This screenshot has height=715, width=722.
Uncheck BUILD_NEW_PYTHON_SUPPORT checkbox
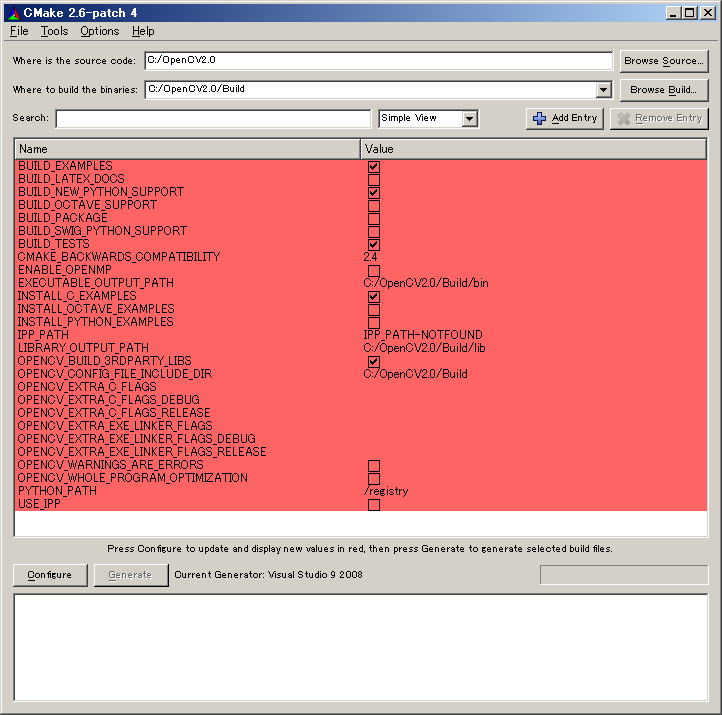(x=374, y=192)
